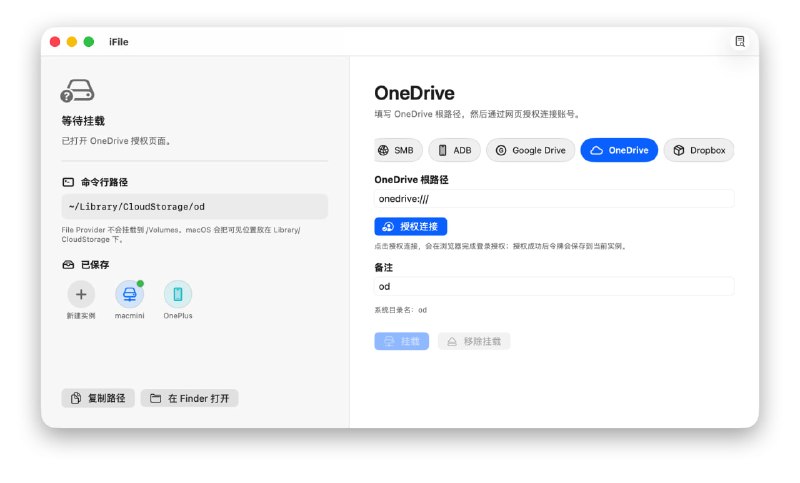Image resolution: width=800 pixels, height=483 pixels.
Task: Click the terminal icon beside 命令行路径
Action: 68,182
